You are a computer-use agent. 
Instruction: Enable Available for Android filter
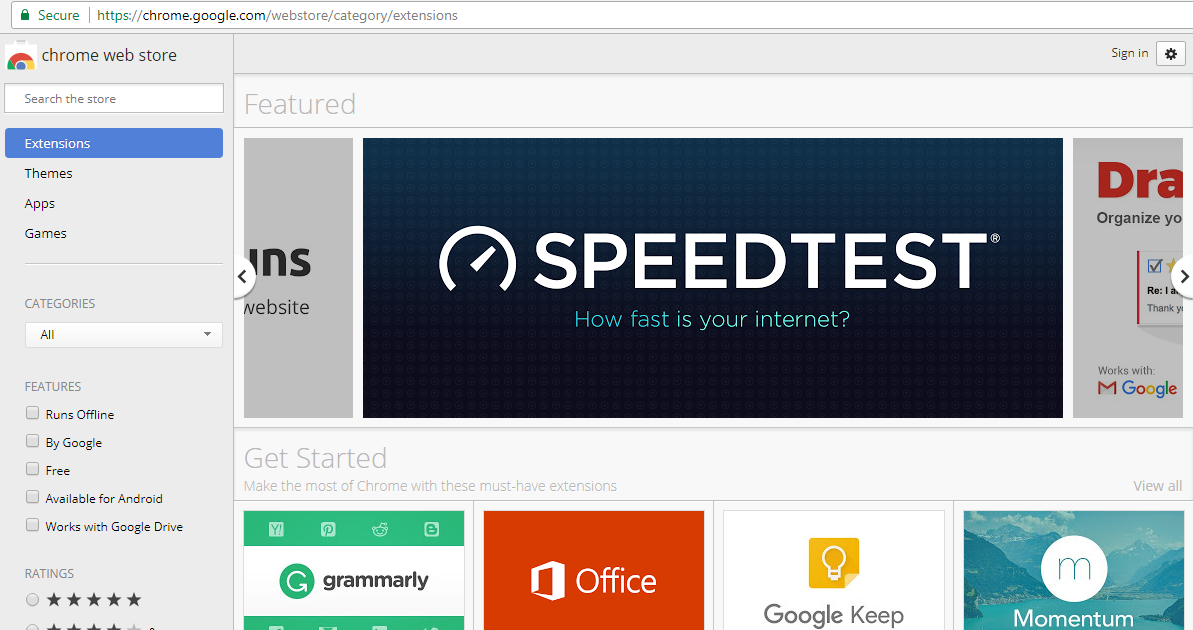point(32,497)
